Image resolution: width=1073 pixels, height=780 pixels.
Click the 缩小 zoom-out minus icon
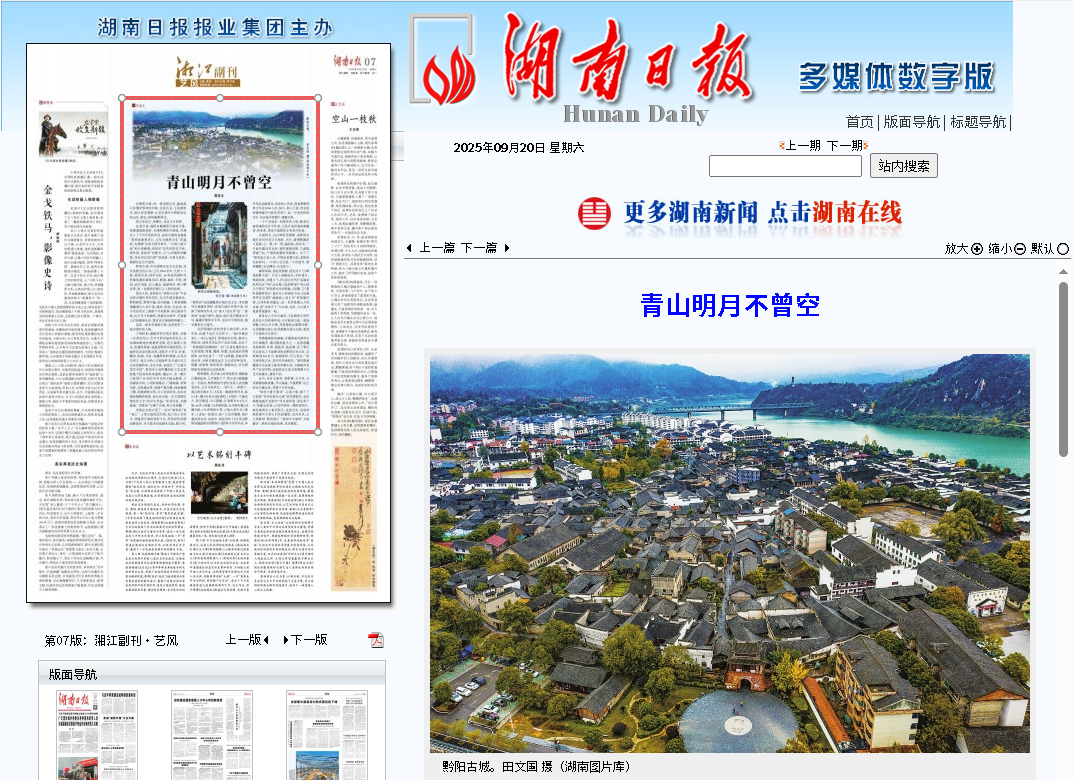coord(1020,249)
